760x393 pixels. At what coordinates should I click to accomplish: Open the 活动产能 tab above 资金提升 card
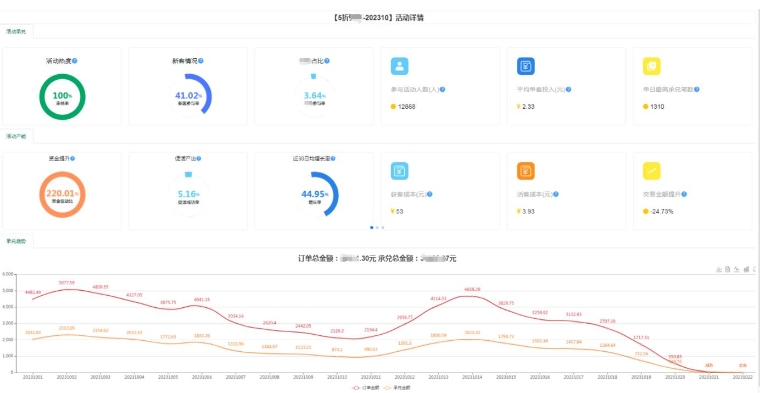16,137
